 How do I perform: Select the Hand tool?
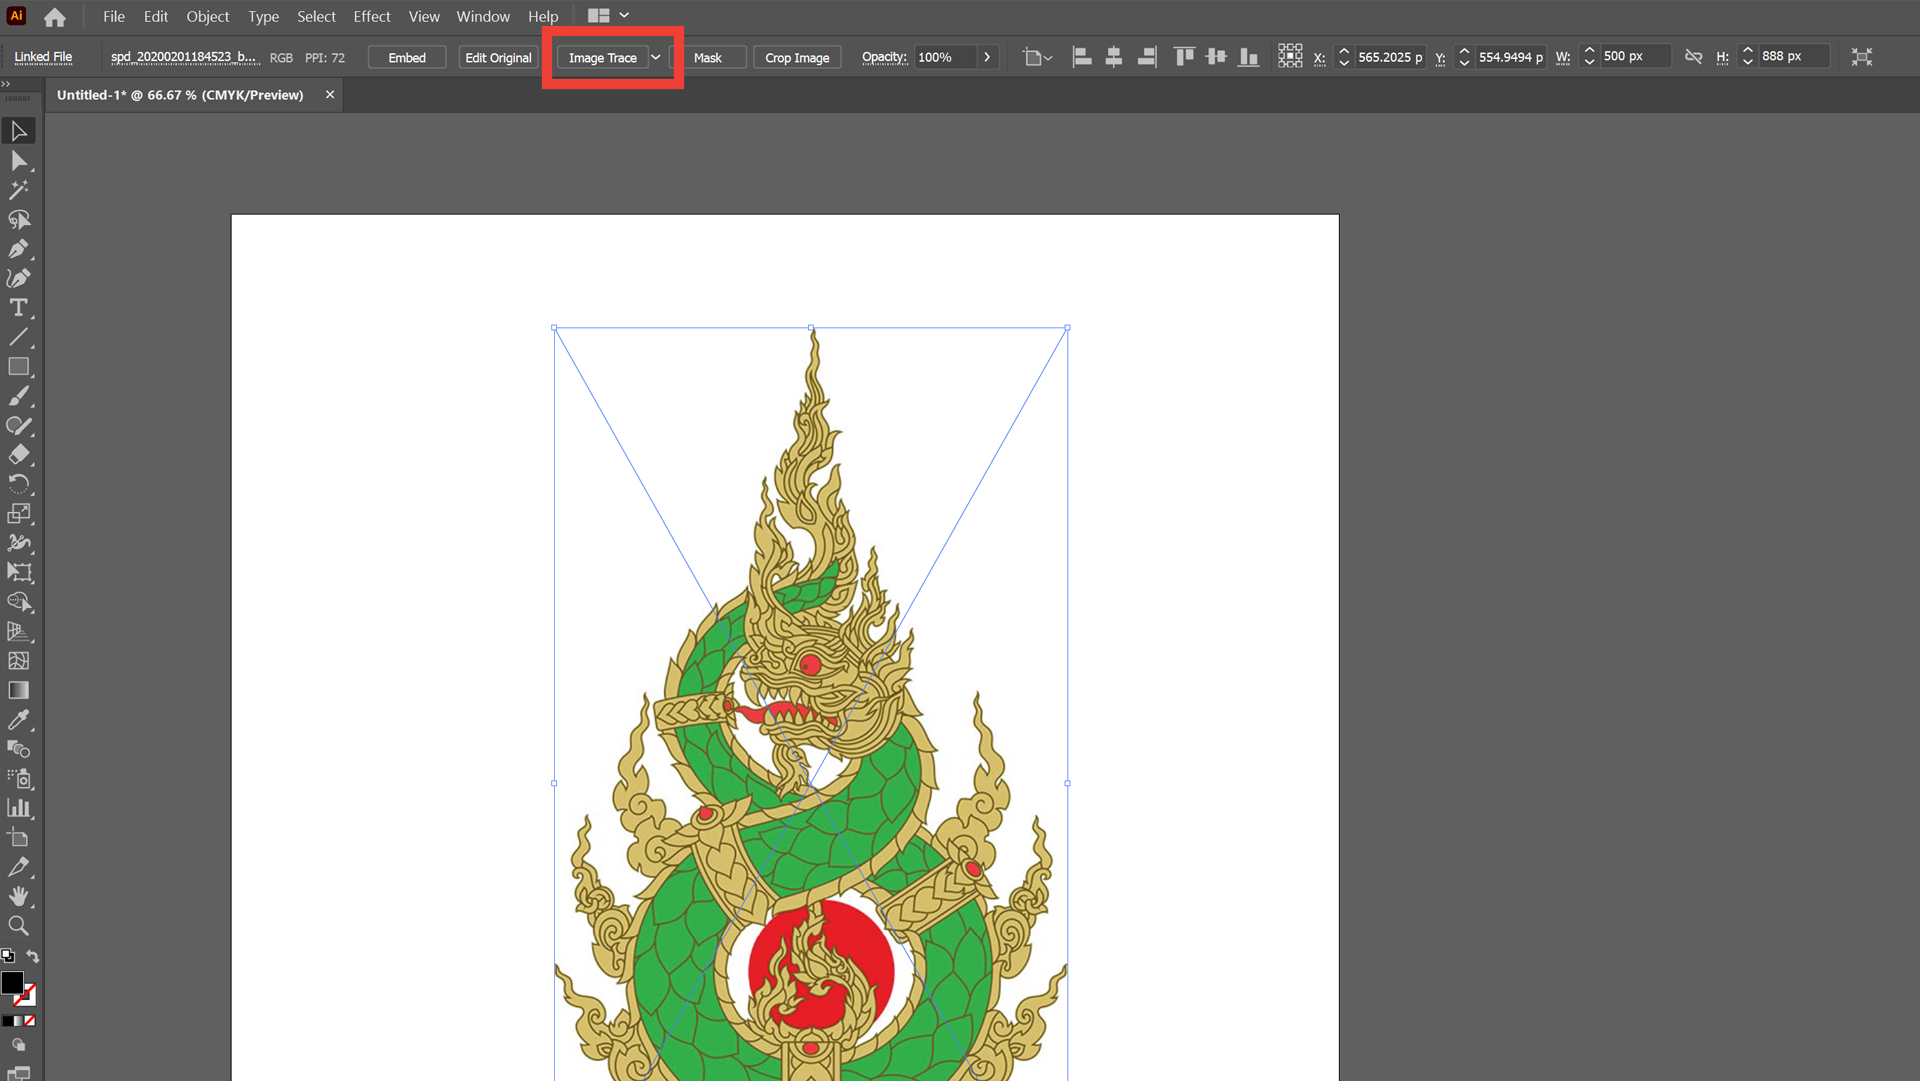point(18,896)
